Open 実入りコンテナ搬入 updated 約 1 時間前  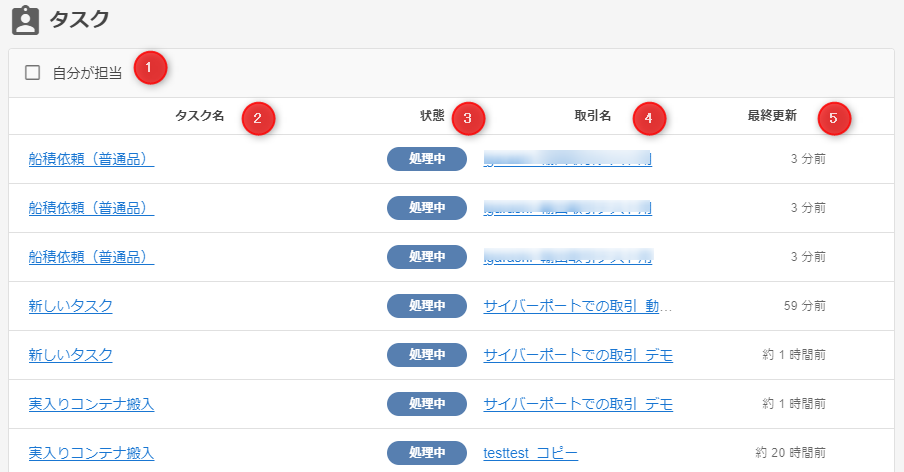pos(91,404)
